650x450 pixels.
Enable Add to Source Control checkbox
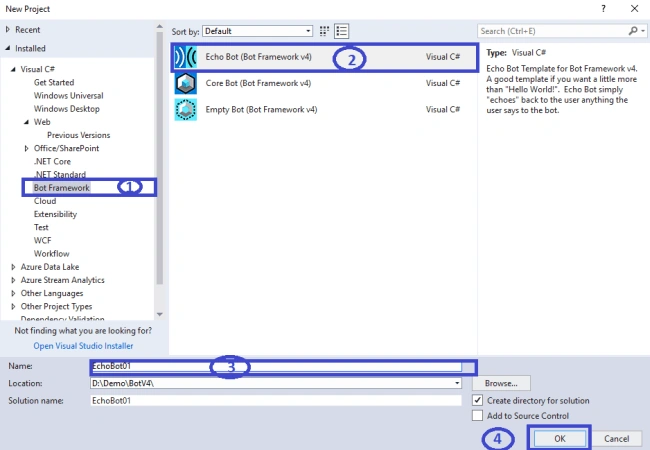click(x=477, y=415)
